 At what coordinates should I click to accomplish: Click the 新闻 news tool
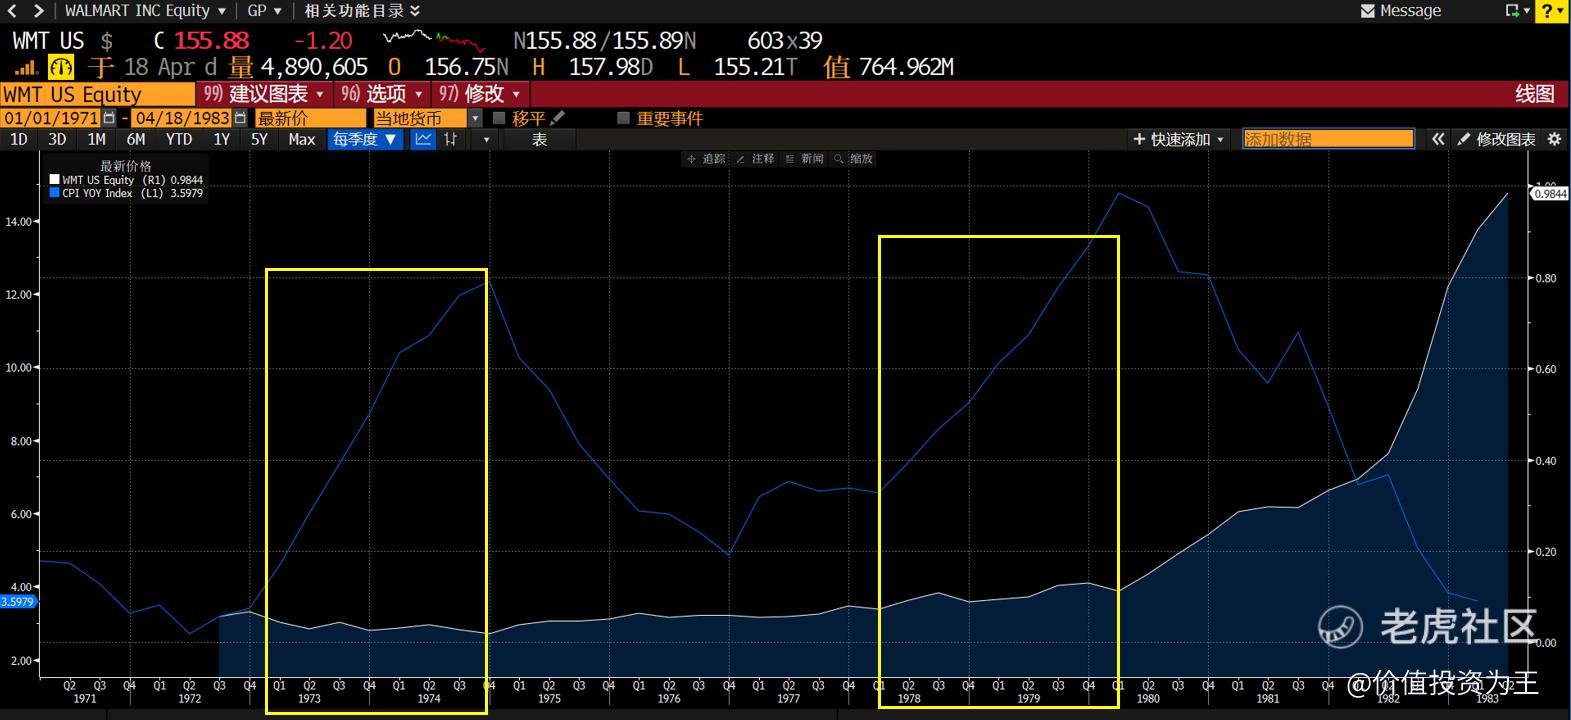[804, 159]
